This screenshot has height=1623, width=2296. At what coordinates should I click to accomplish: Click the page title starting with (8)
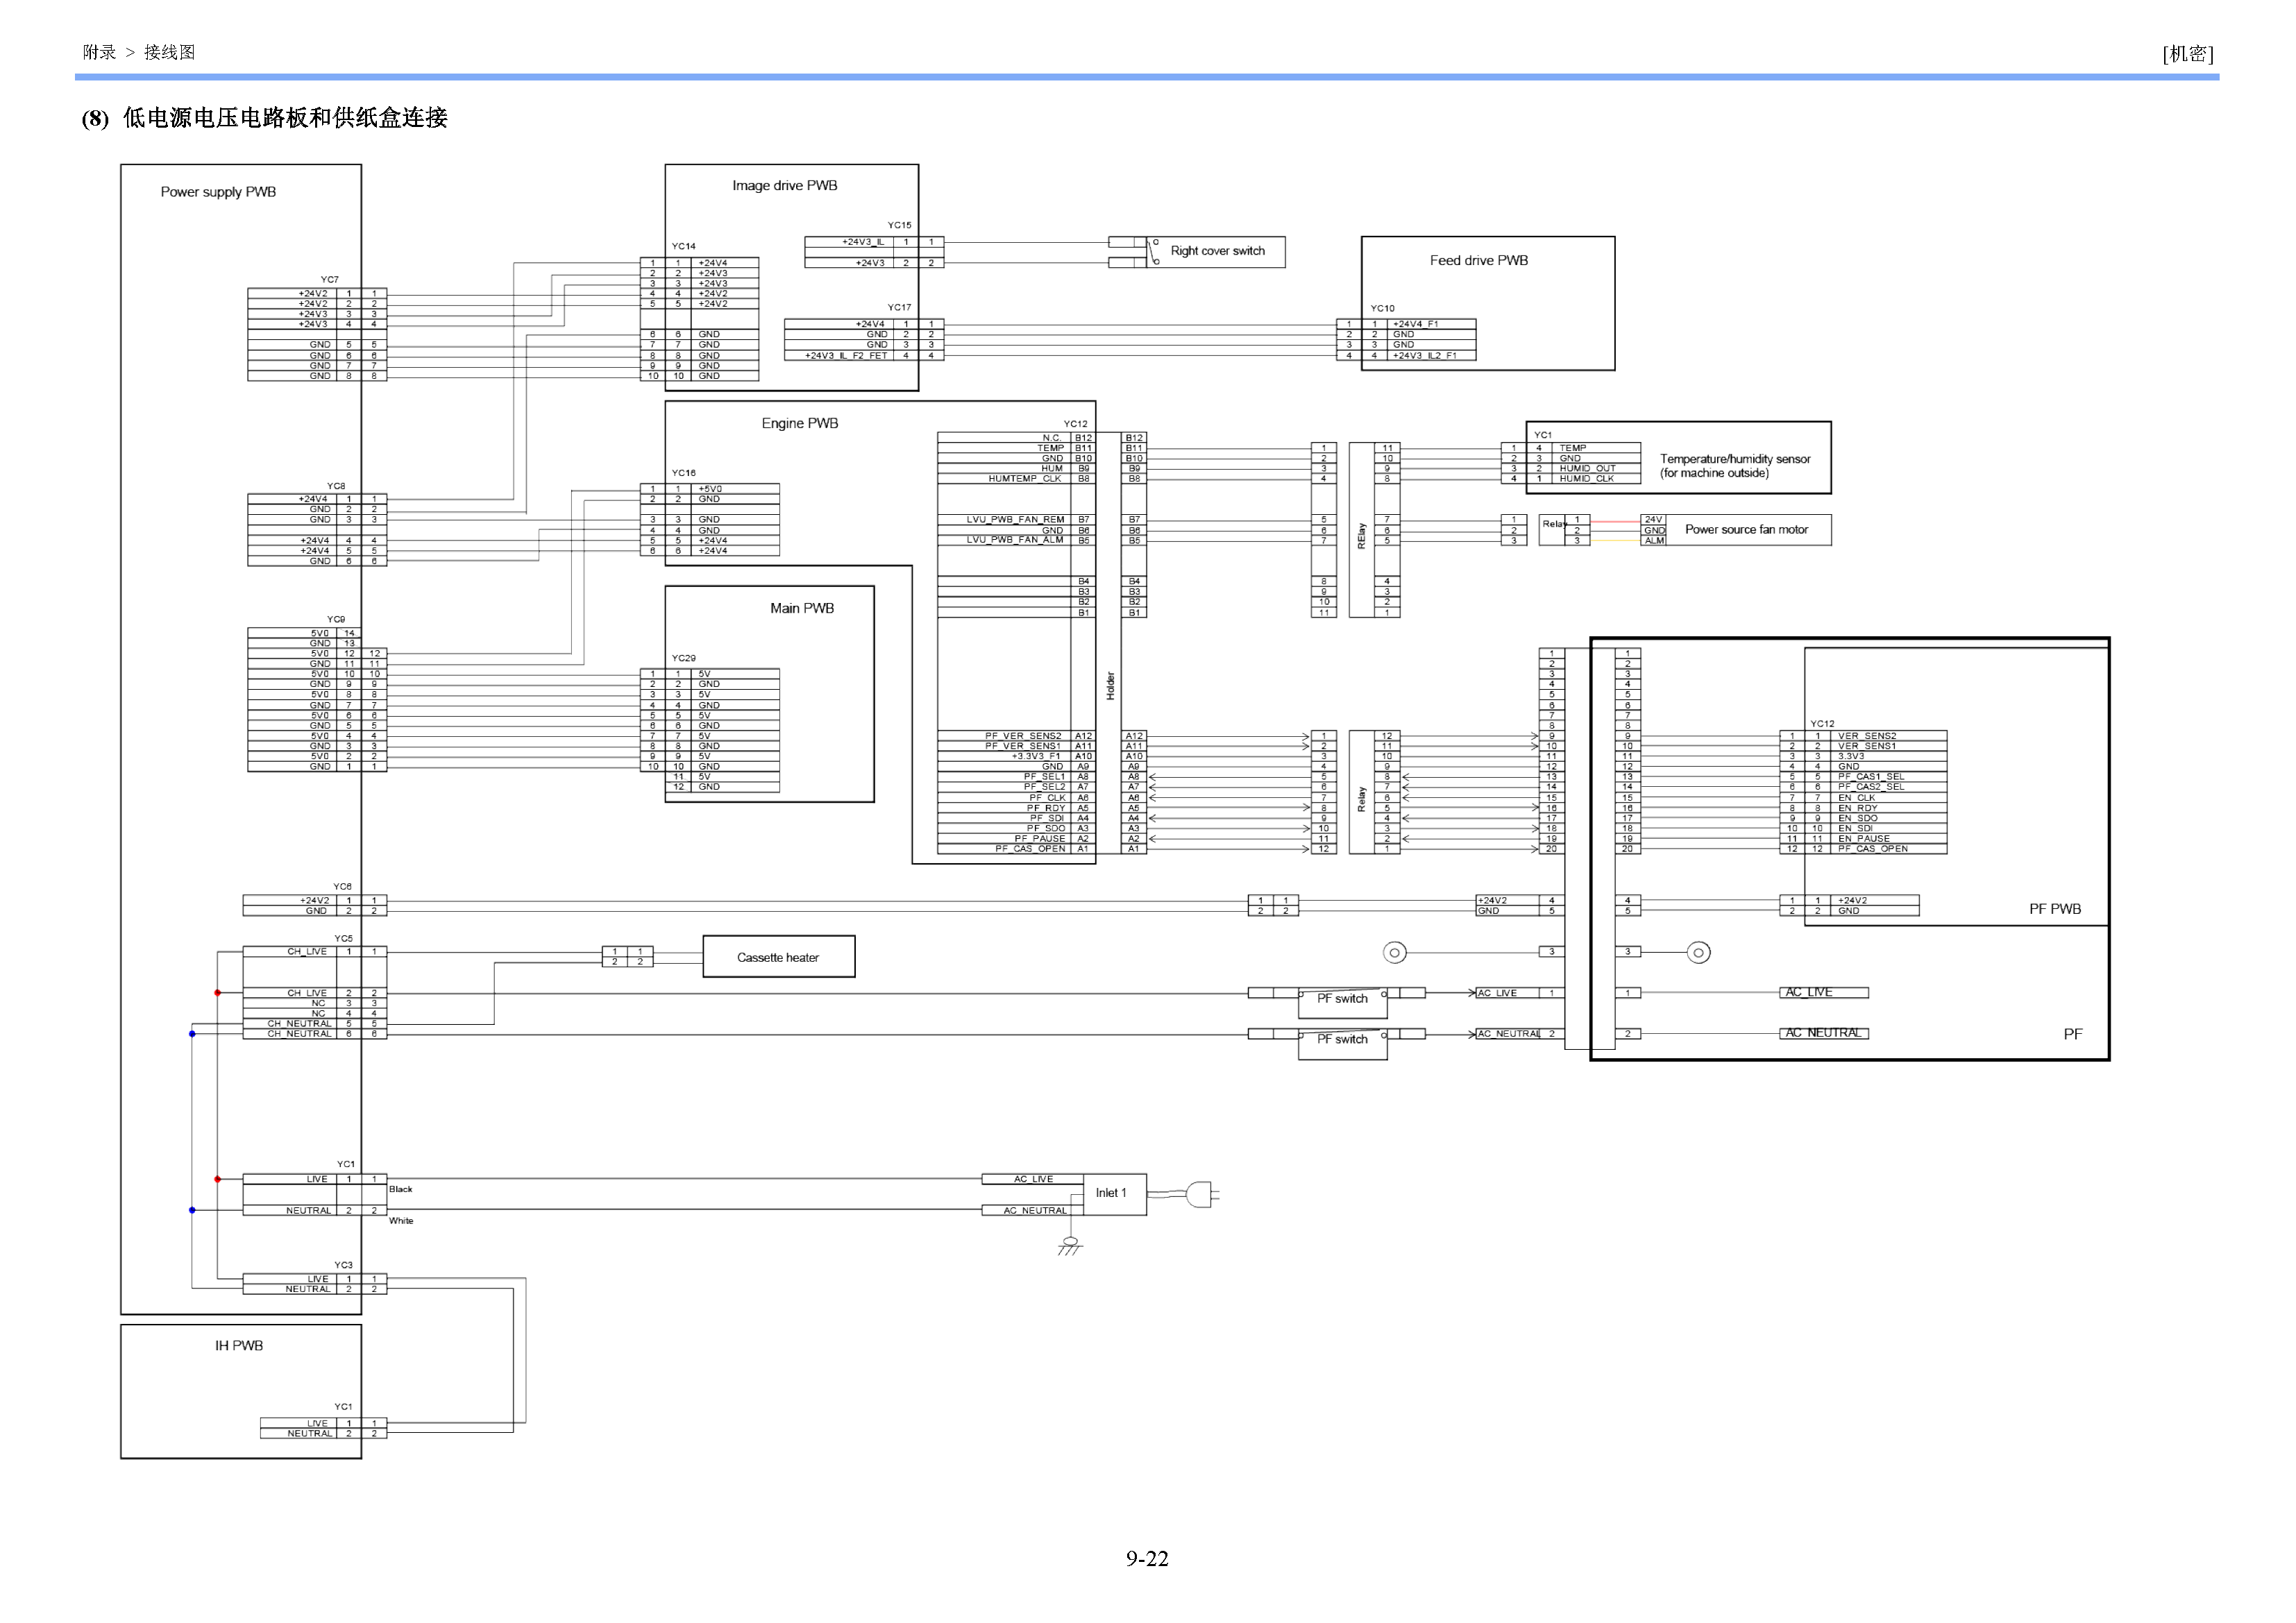264,118
